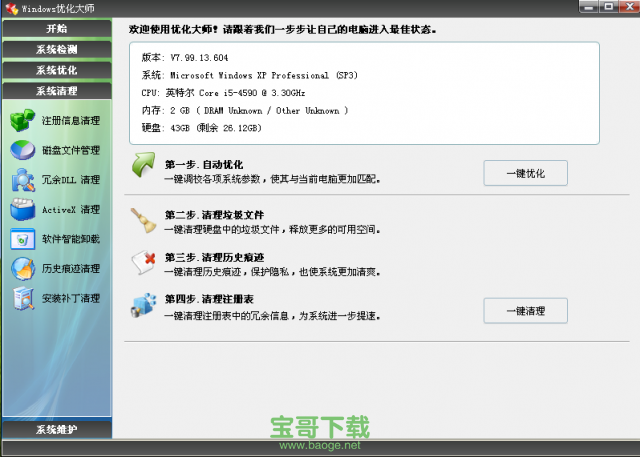The width and height of the screenshot is (640, 457).
Task: Click the 欢迎使用优化大师 welcome heading
Action: coord(282,29)
